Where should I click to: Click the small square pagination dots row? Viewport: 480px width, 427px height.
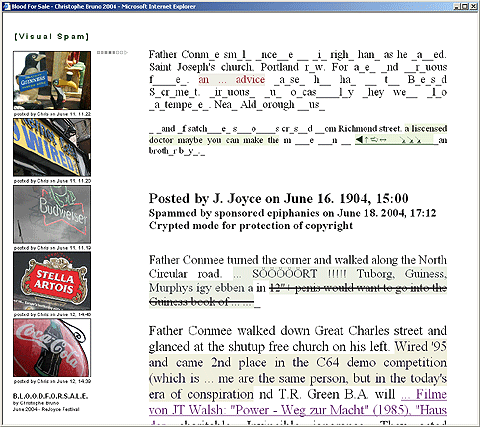point(112,52)
